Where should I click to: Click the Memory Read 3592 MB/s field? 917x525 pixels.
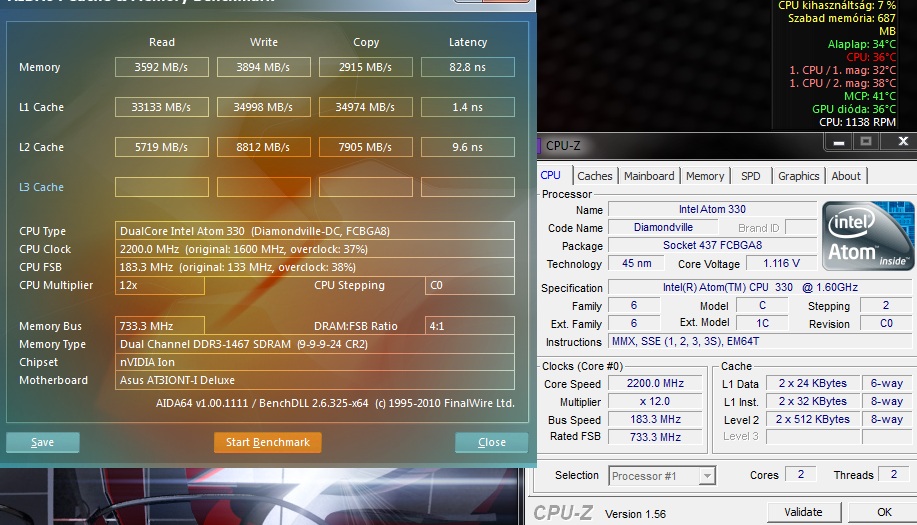(x=161, y=67)
